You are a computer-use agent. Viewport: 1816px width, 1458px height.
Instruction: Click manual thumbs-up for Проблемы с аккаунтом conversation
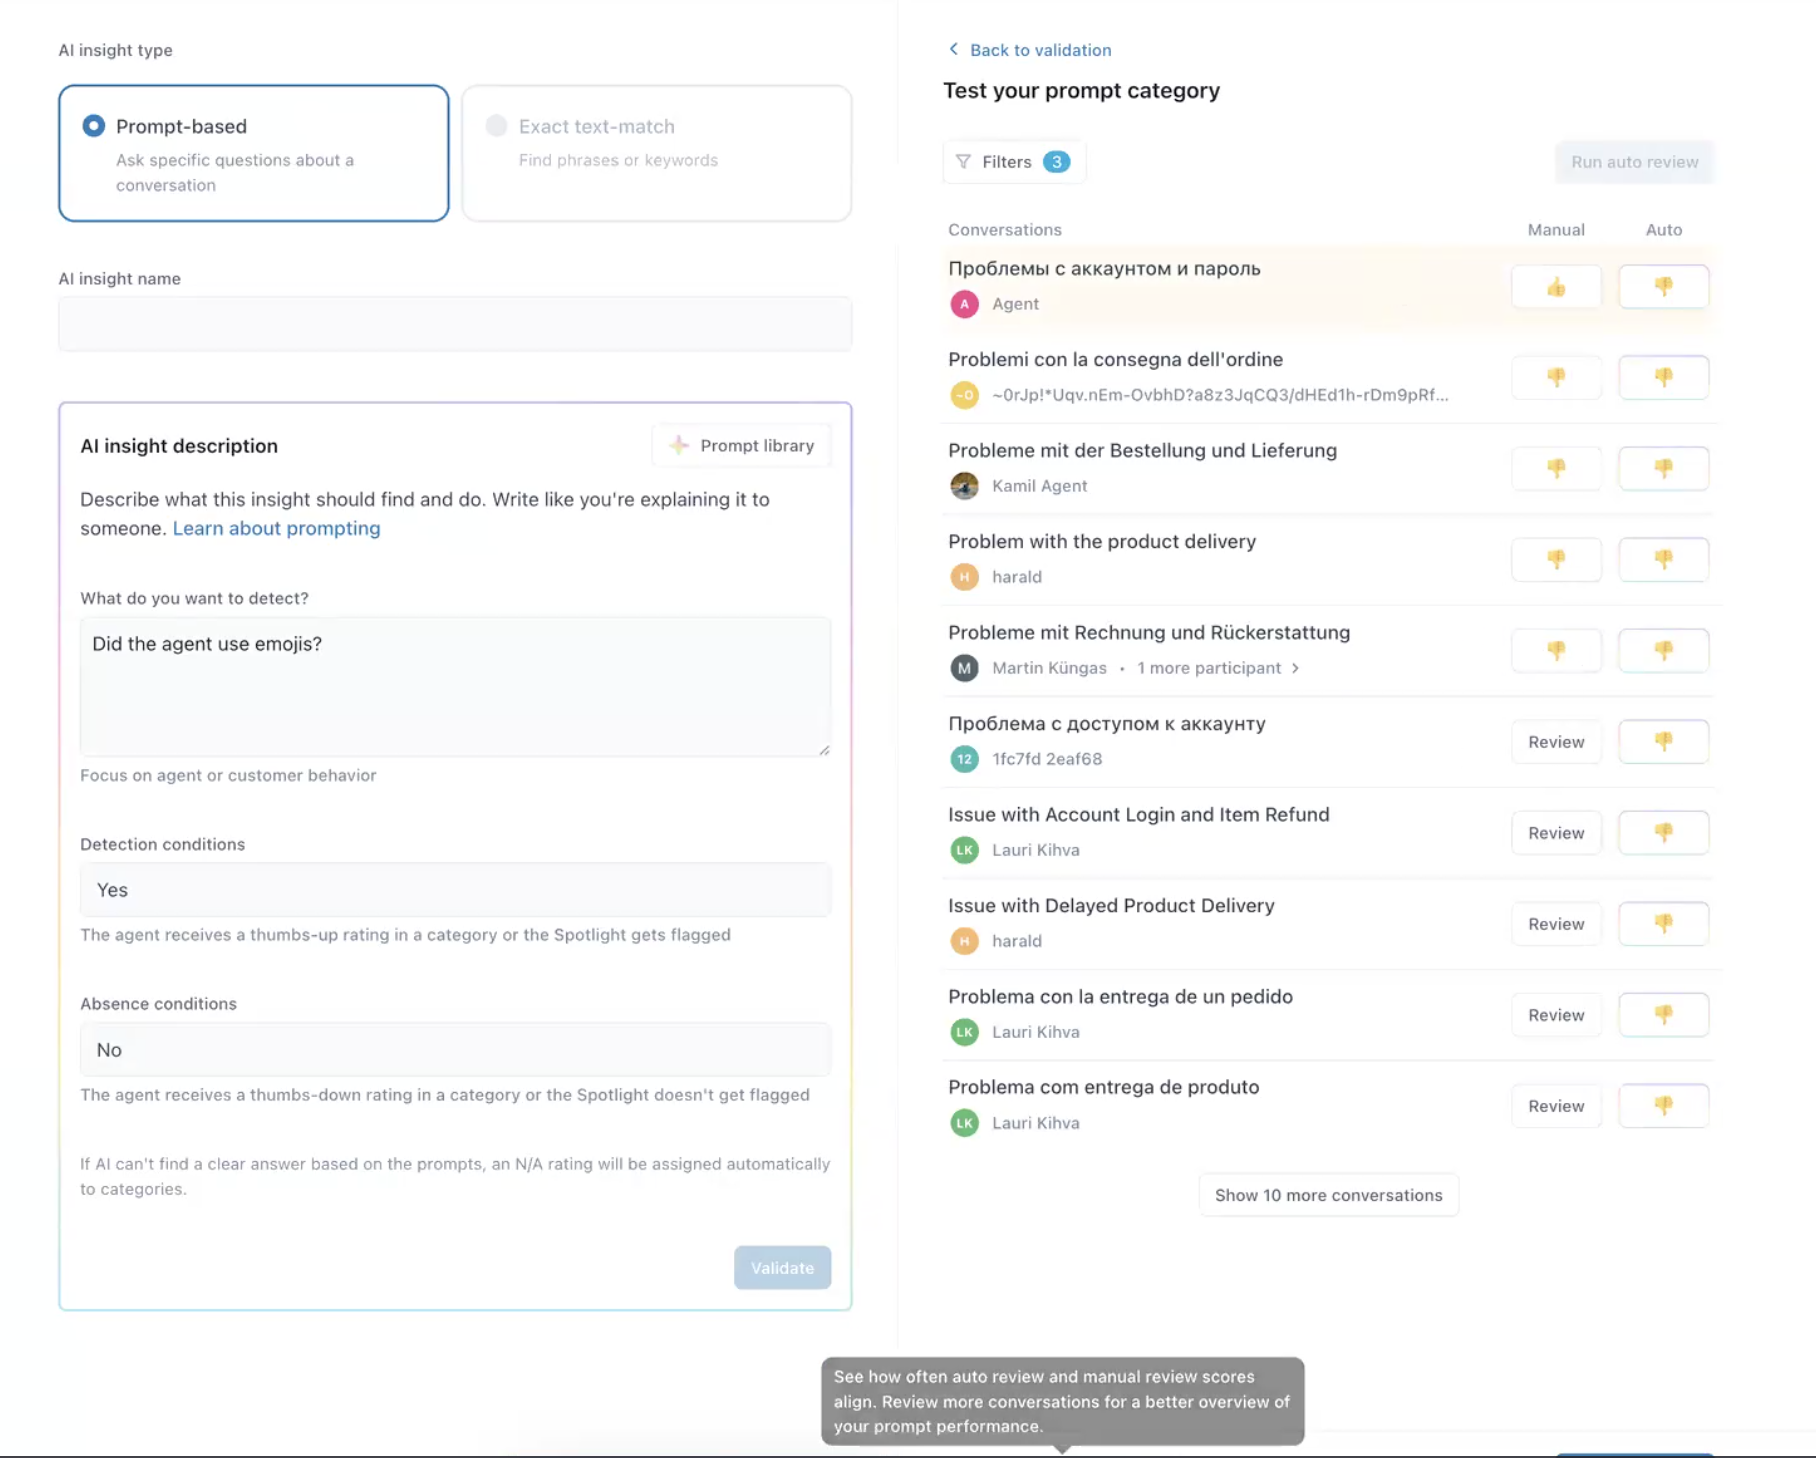(1556, 288)
